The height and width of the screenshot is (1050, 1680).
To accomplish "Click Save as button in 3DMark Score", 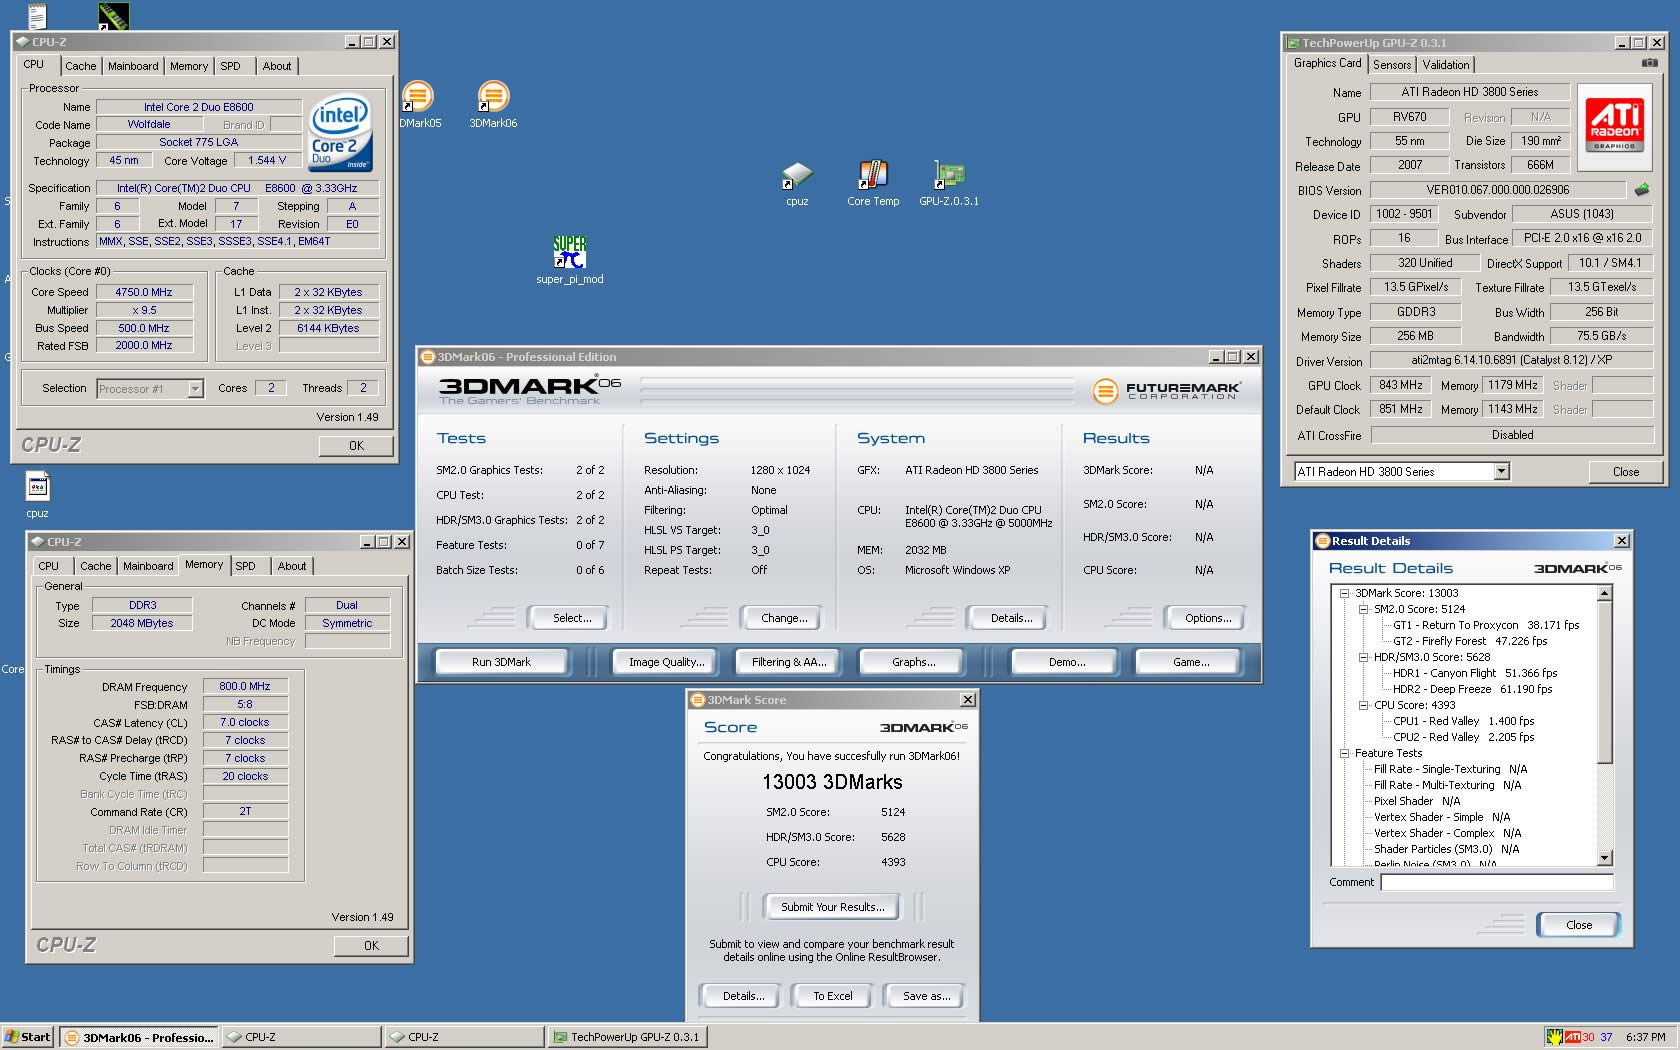I will 926,996.
